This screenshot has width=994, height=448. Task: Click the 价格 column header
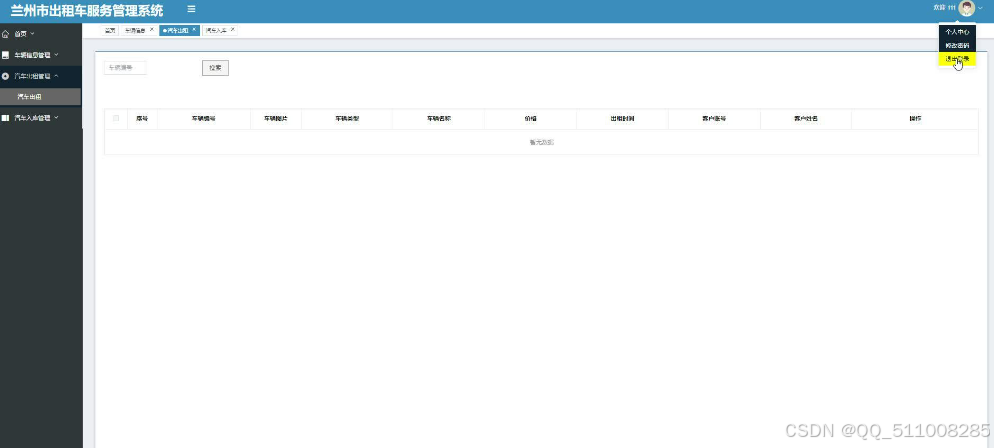(531, 118)
